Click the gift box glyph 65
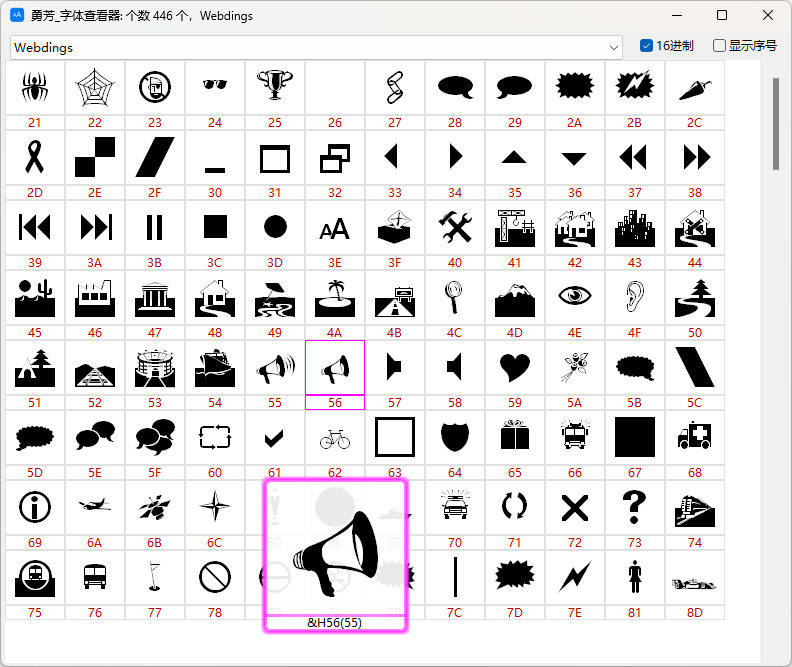The image size is (792, 667). tap(515, 435)
